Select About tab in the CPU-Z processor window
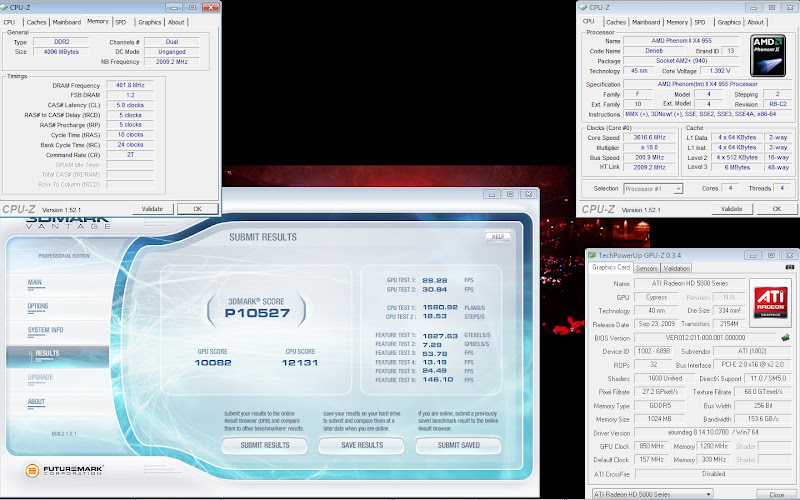 (x=756, y=22)
